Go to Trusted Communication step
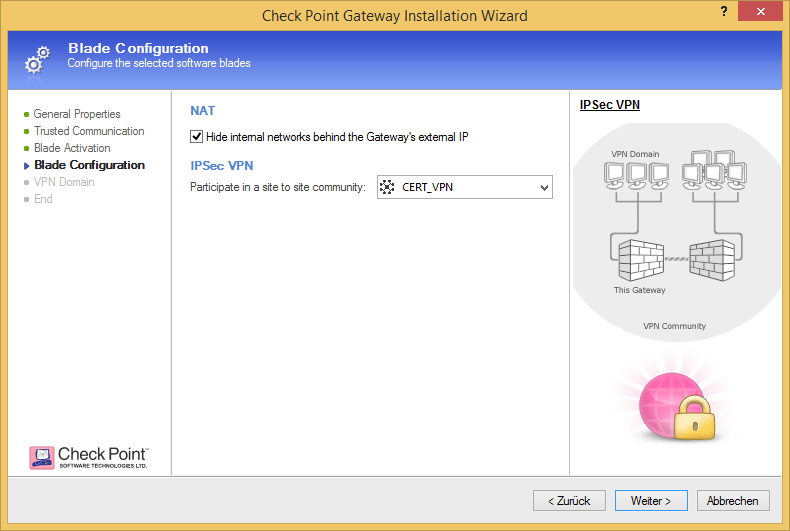The width and height of the screenshot is (790, 531). [x=89, y=131]
